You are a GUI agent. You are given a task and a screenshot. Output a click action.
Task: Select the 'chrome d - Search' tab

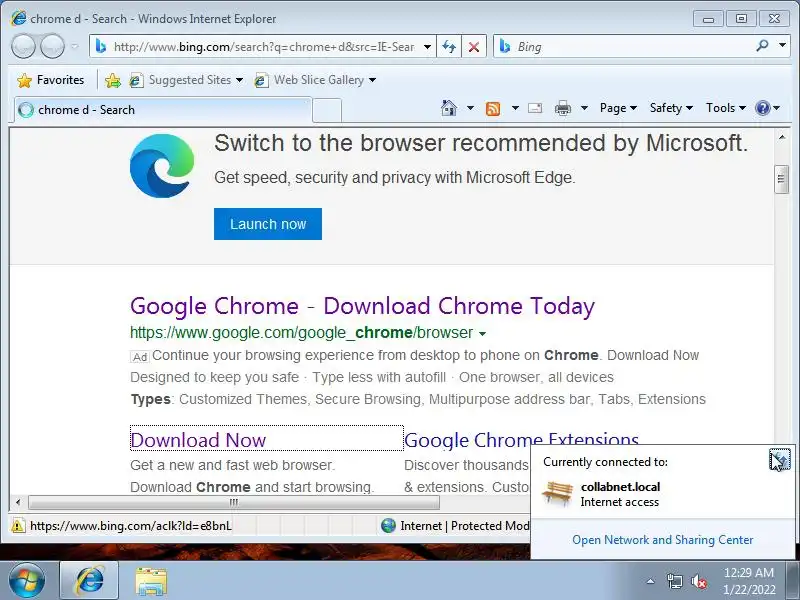tap(162, 110)
